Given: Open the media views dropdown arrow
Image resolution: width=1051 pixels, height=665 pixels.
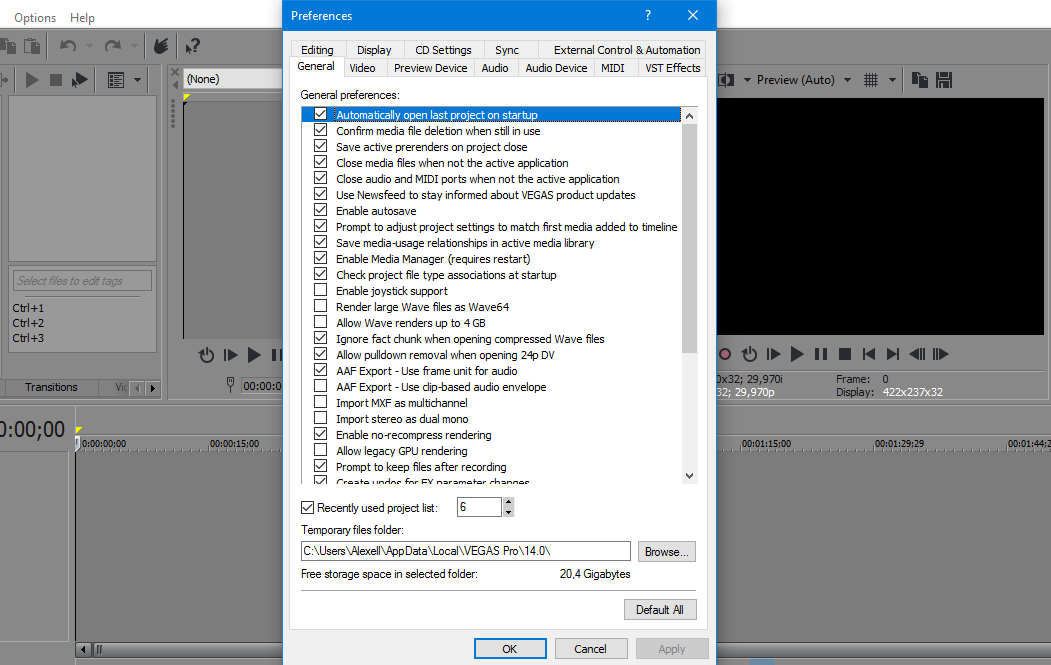Looking at the screenshot, I should pyautogui.click(x=137, y=80).
